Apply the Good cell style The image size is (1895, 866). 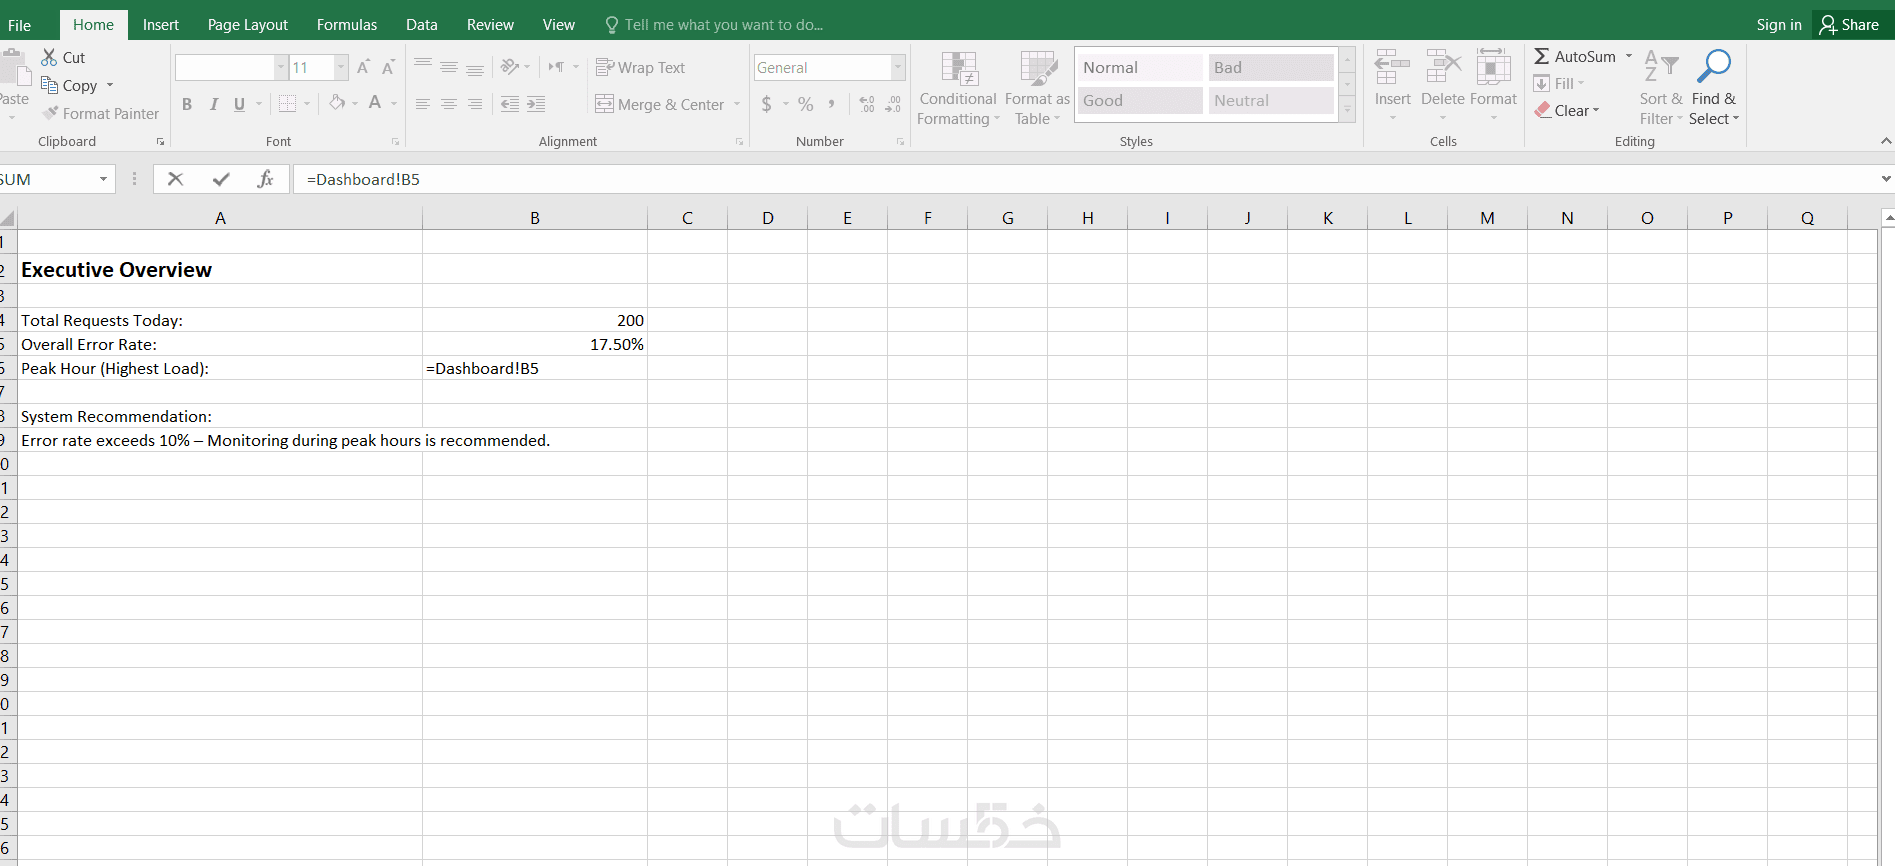[x=1140, y=100]
